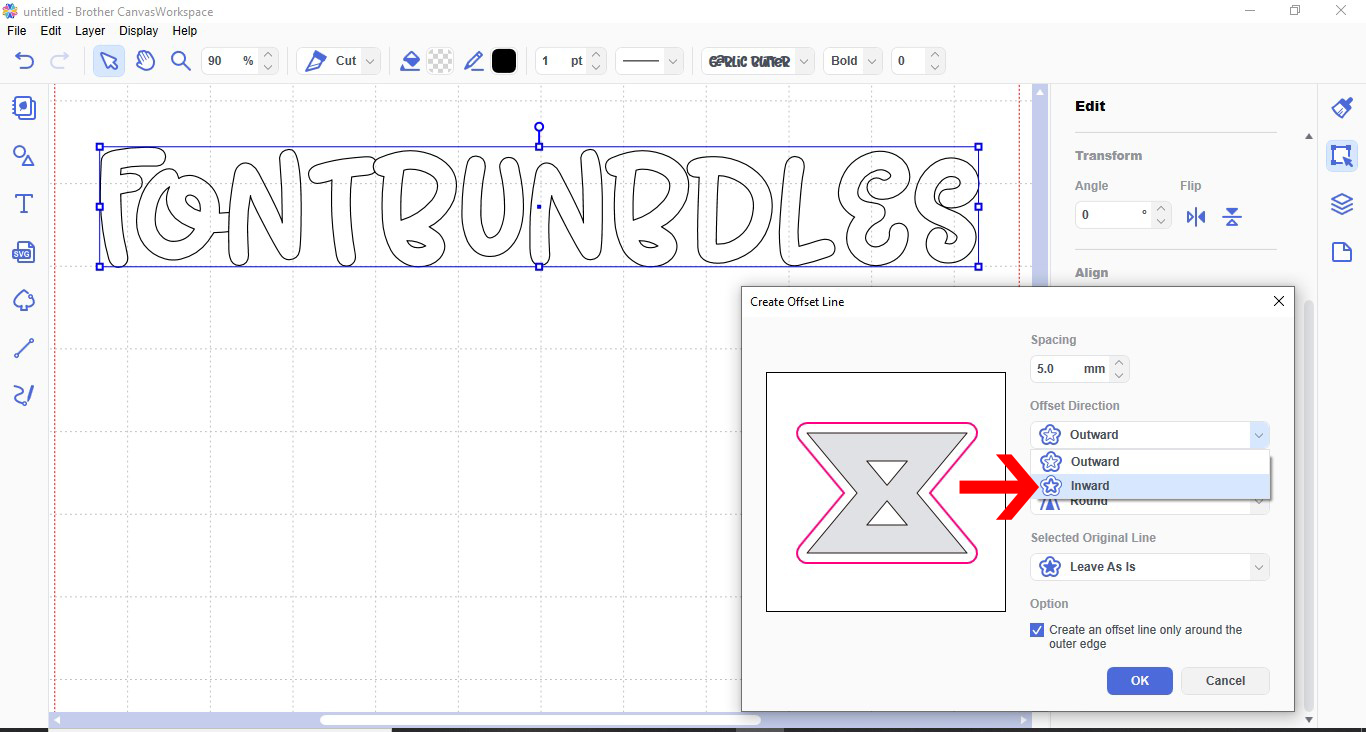The width and height of the screenshot is (1366, 732).
Task: Open the Leave As Is dropdown
Action: point(1150,567)
